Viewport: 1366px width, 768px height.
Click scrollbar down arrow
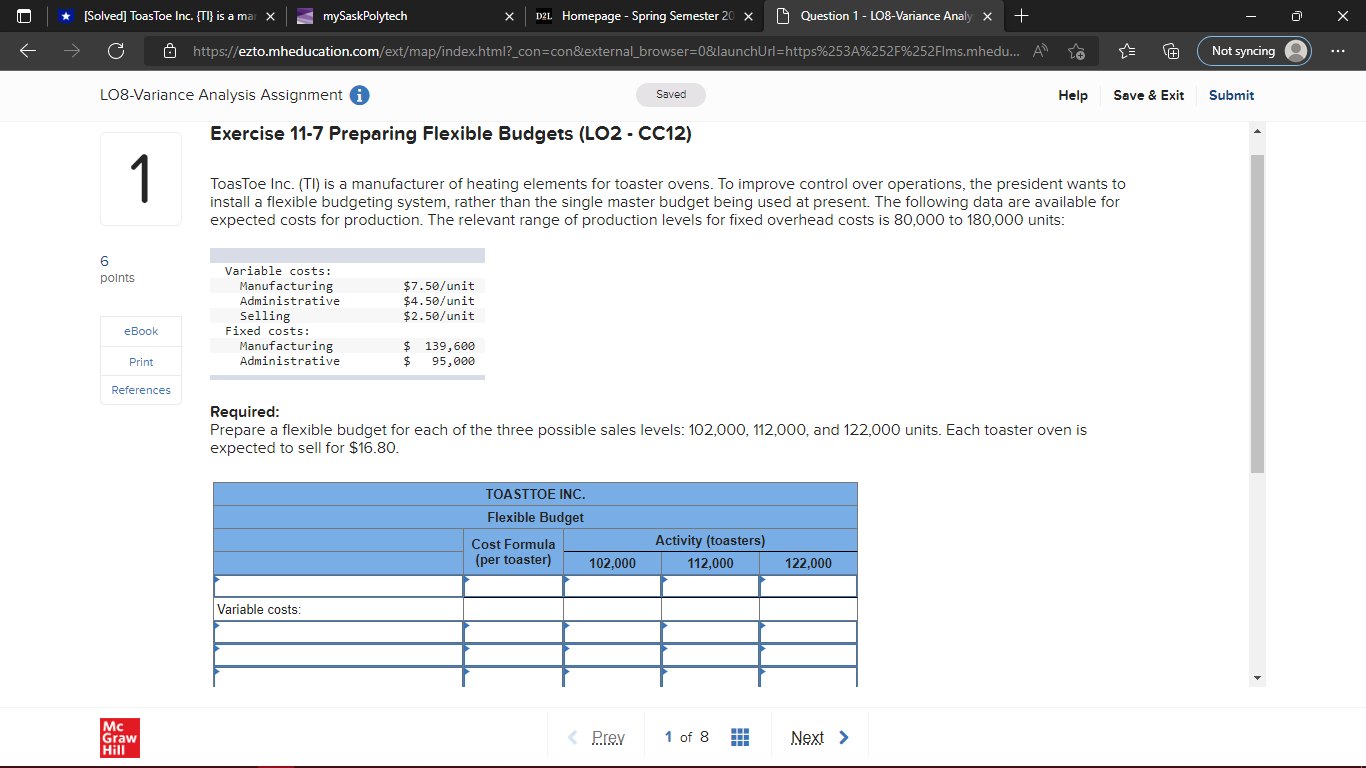(1257, 679)
